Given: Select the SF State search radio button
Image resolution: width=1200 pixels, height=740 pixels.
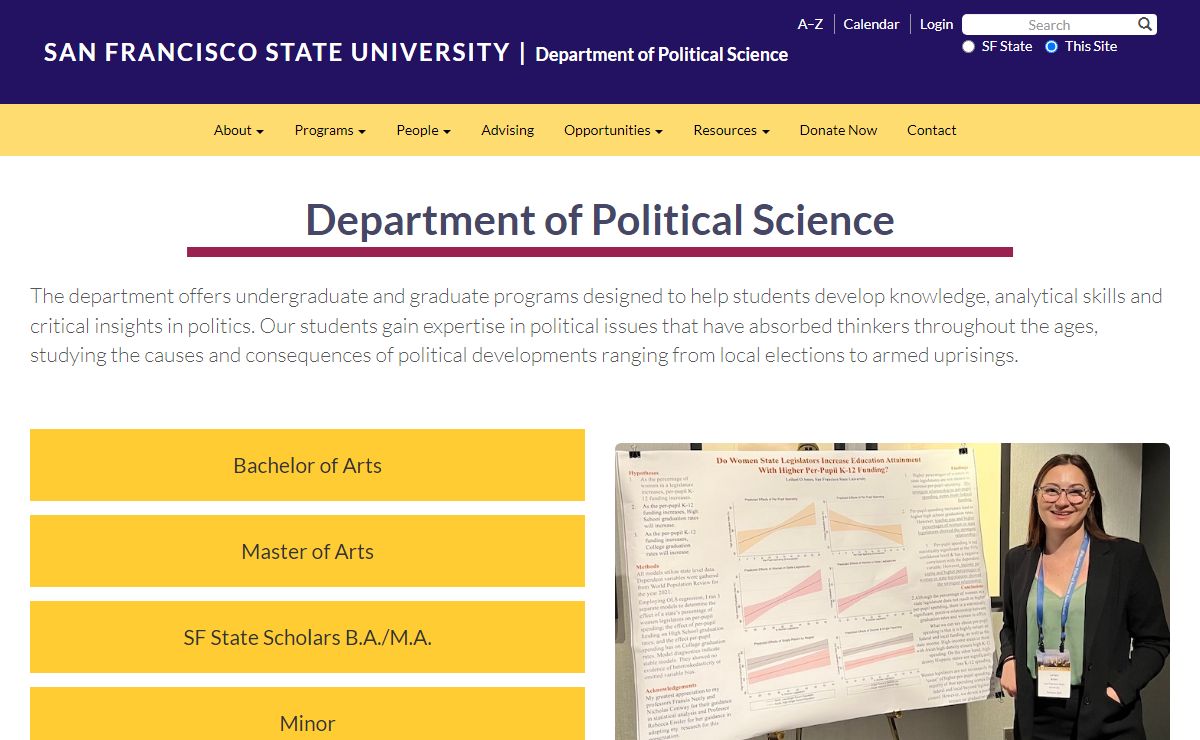Looking at the screenshot, I should pyautogui.click(x=968, y=46).
